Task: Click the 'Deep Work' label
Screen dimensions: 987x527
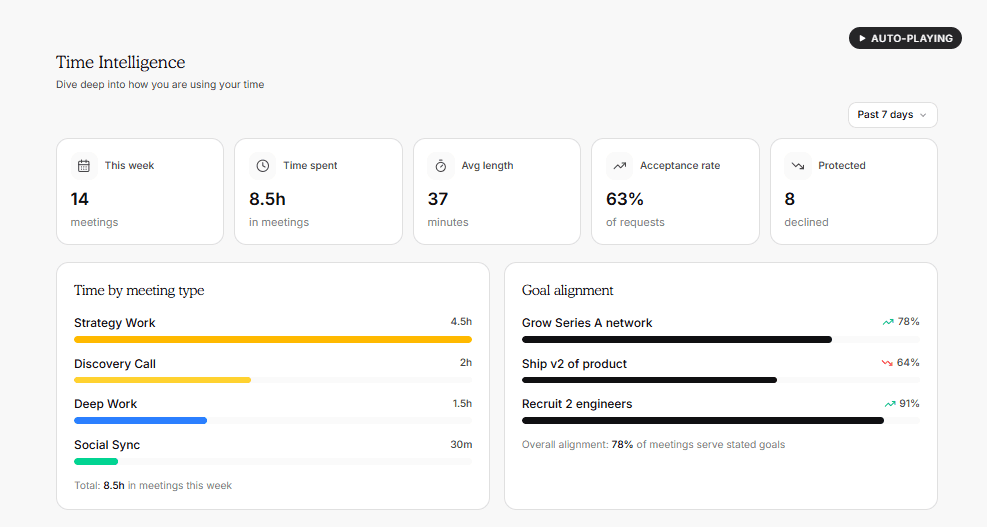Action: point(105,404)
